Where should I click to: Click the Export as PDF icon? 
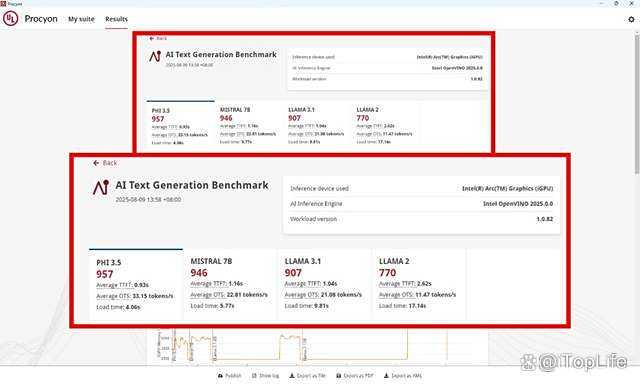point(338,376)
